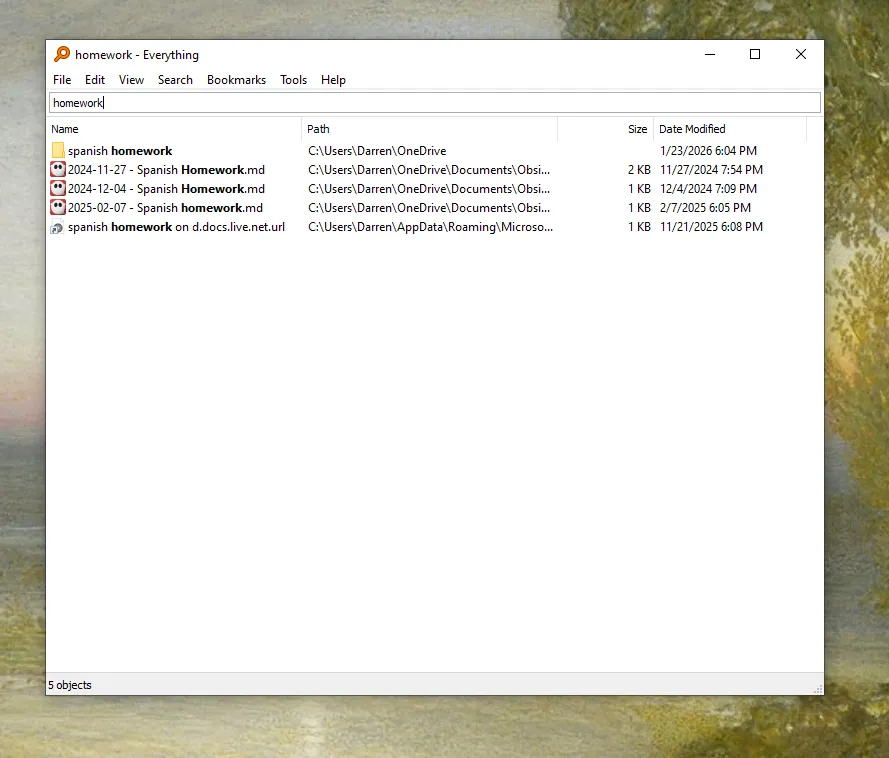Image resolution: width=889 pixels, height=758 pixels.
Task: Open the Help menu
Action: tap(333, 79)
